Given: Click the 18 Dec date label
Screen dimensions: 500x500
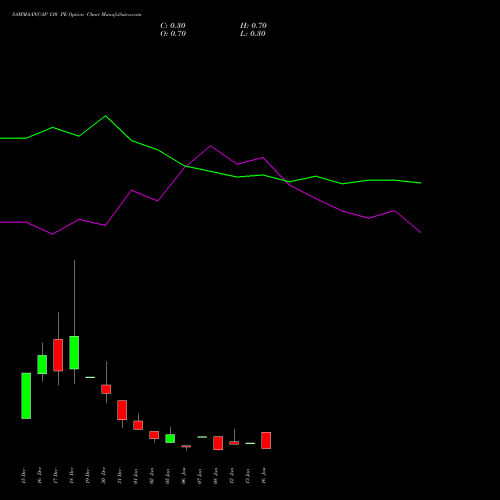Looking at the screenshot, I should 71,476.
